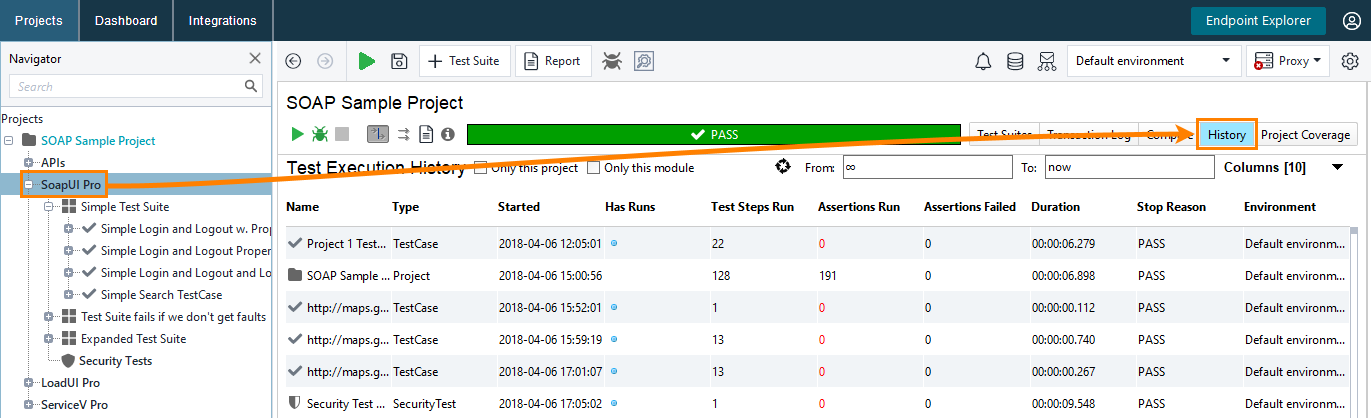The height and width of the screenshot is (418, 1371).
Task: Click the back navigation arrow icon
Action: 293,61
